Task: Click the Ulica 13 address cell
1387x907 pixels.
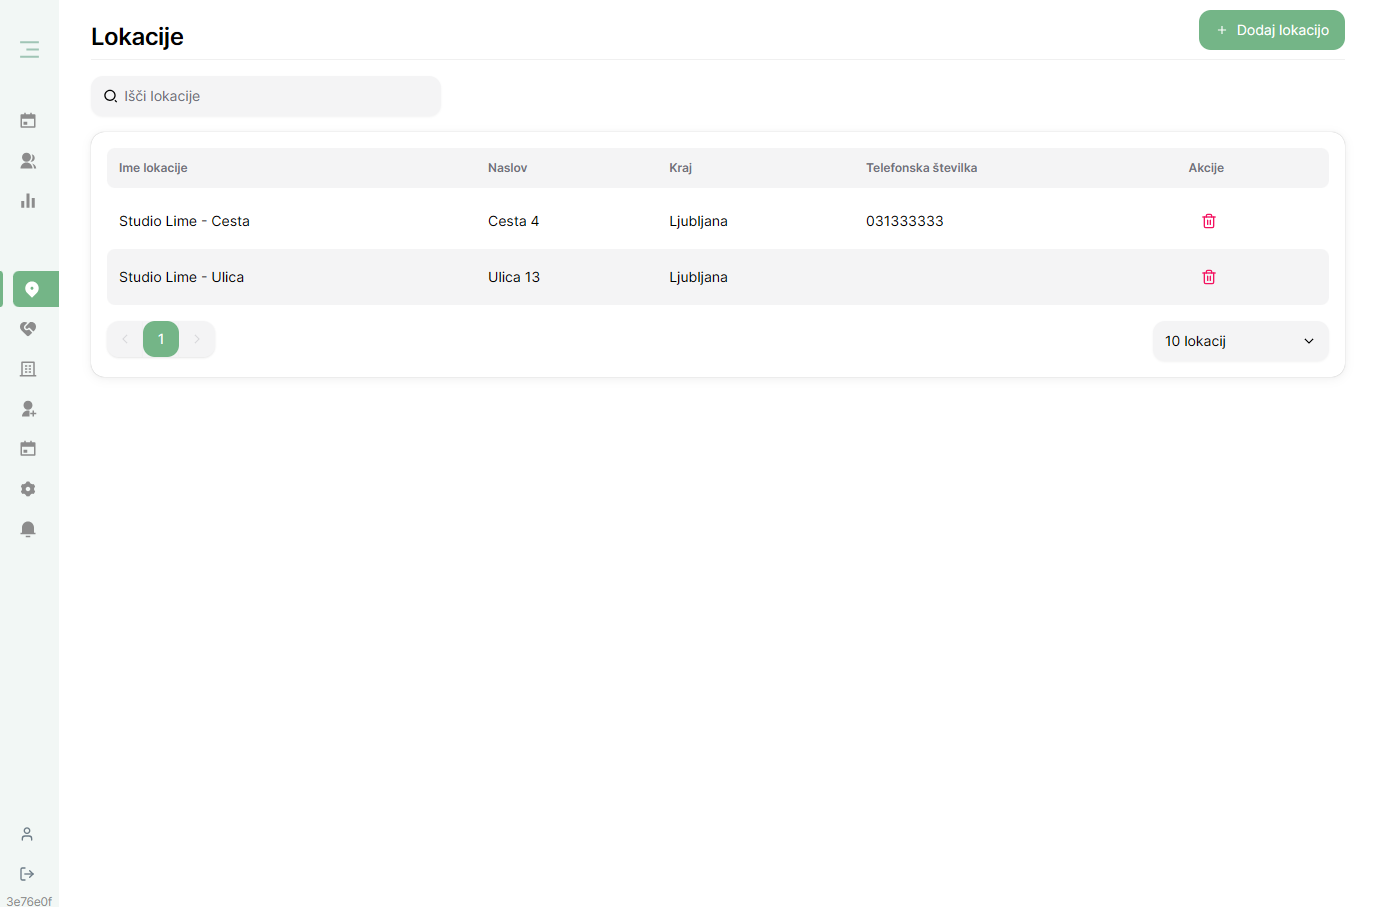Action: coord(514,277)
